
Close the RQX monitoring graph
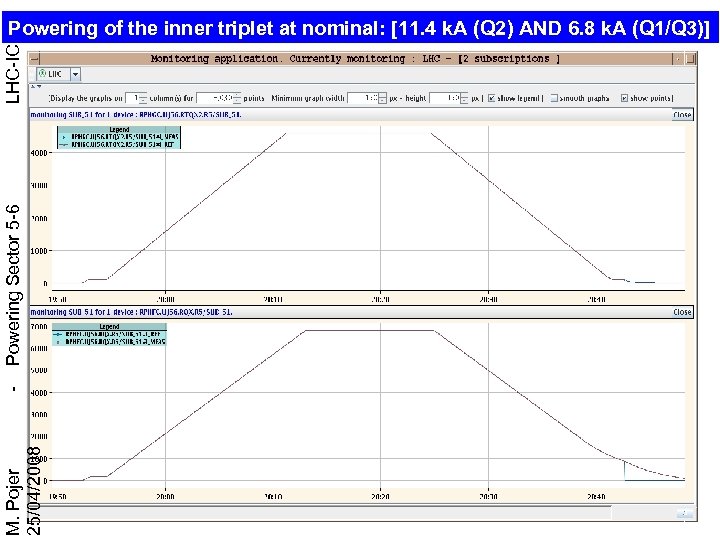tap(682, 312)
